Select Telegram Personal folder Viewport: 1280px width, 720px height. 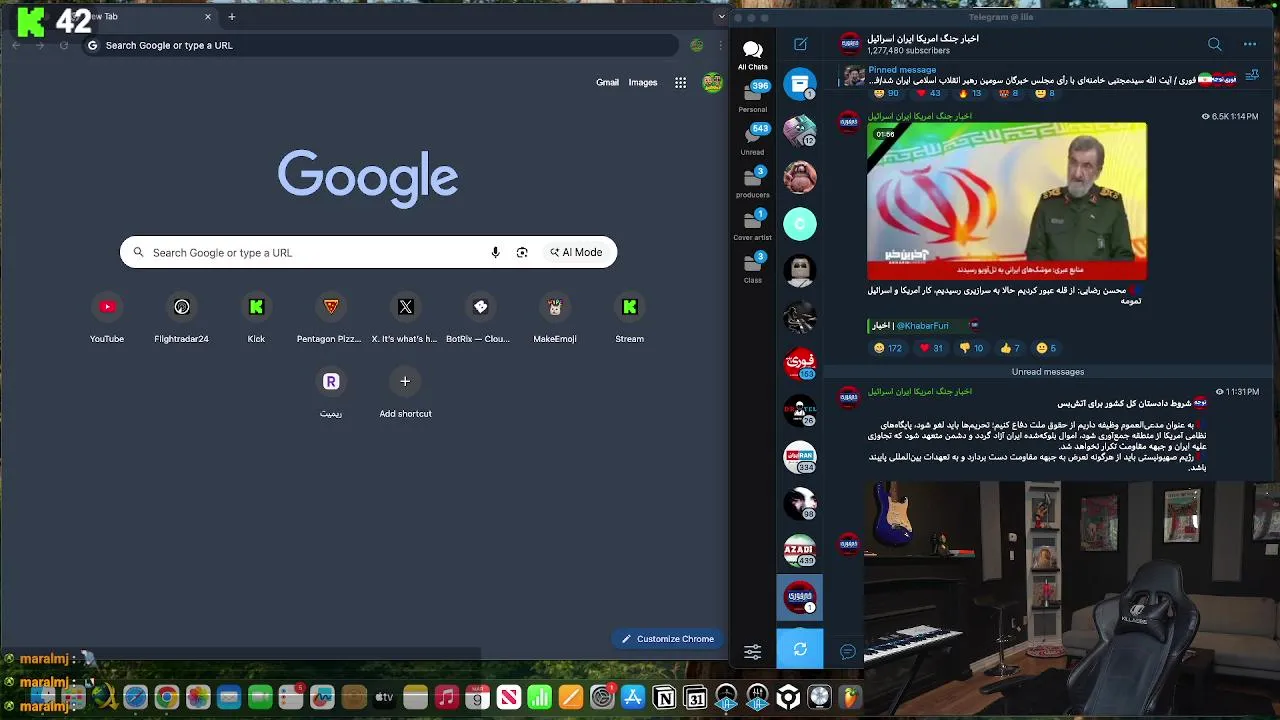(x=753, y=97)
